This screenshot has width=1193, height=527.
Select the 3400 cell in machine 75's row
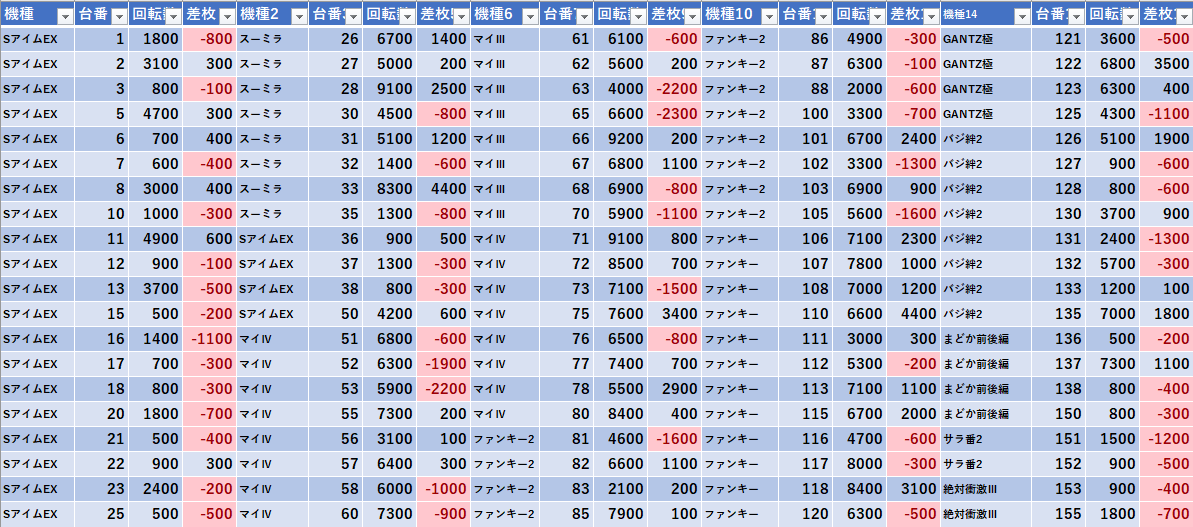[674, 314]
